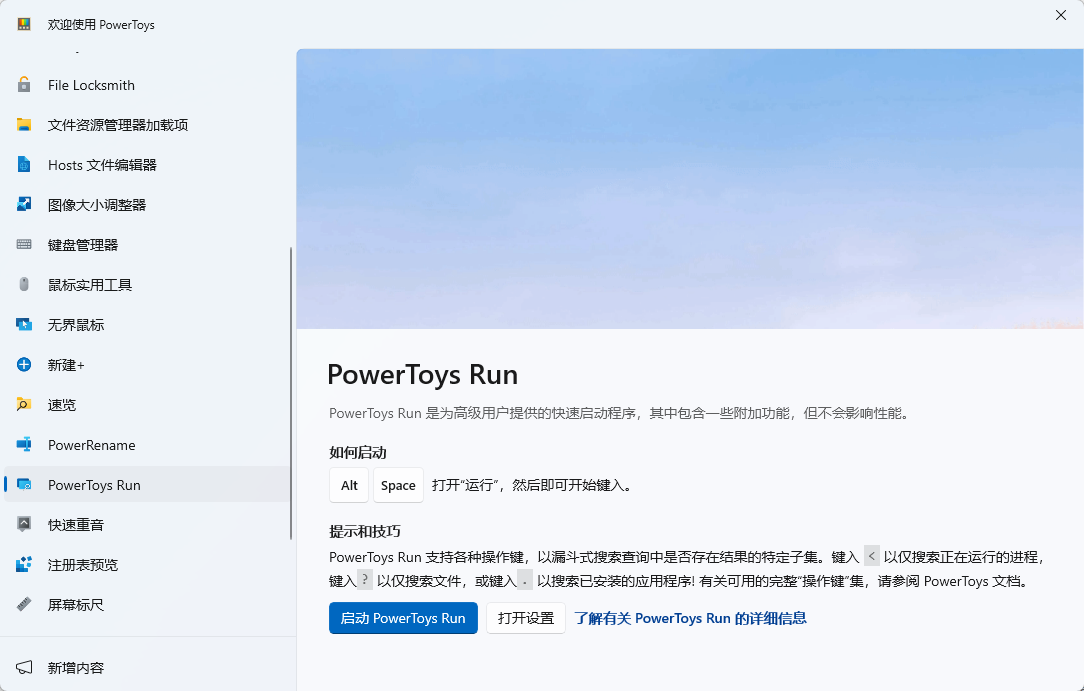Switch to 无界鼠标

148,325
